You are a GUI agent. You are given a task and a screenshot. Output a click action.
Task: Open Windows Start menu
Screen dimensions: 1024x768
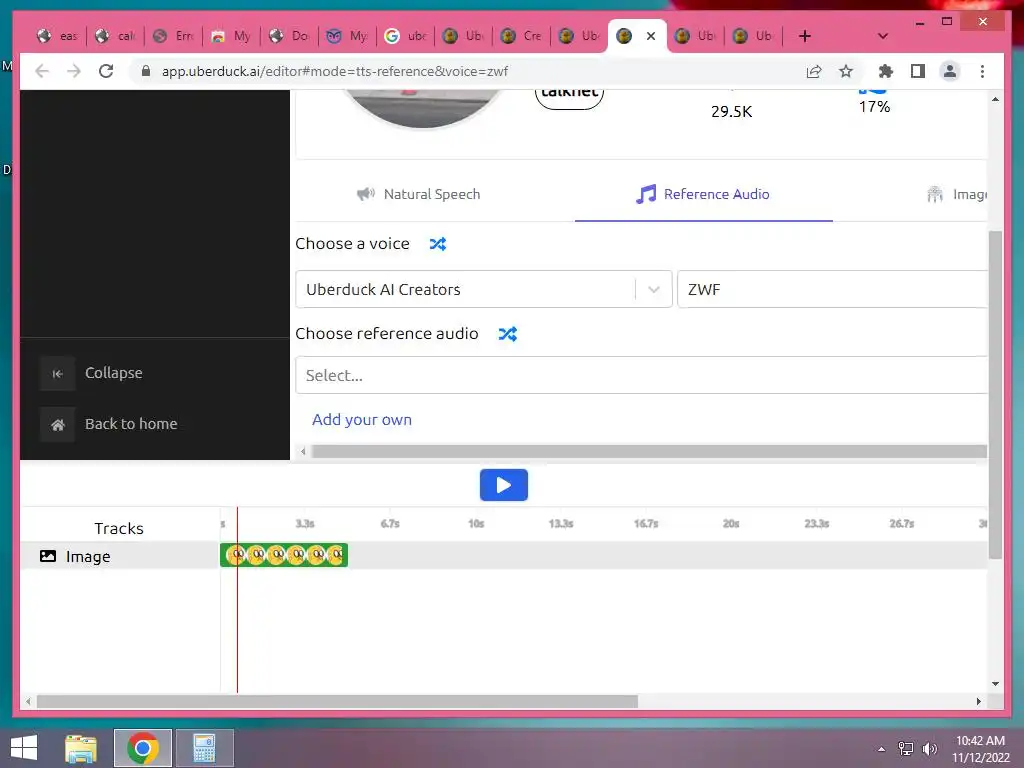pos(24,748)
